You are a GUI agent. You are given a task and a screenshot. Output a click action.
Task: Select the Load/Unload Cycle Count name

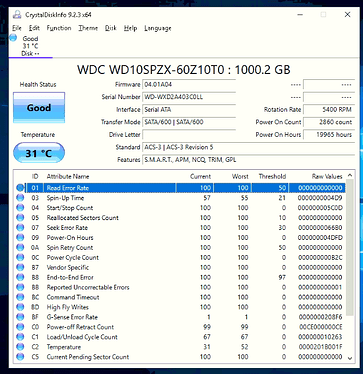click(x=82, y=337)
